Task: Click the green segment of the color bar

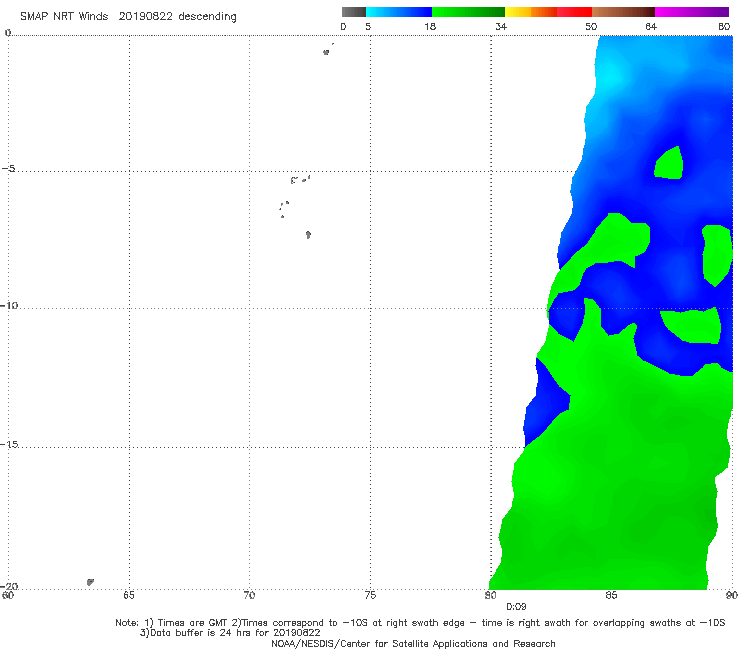Action: [468, 12]
